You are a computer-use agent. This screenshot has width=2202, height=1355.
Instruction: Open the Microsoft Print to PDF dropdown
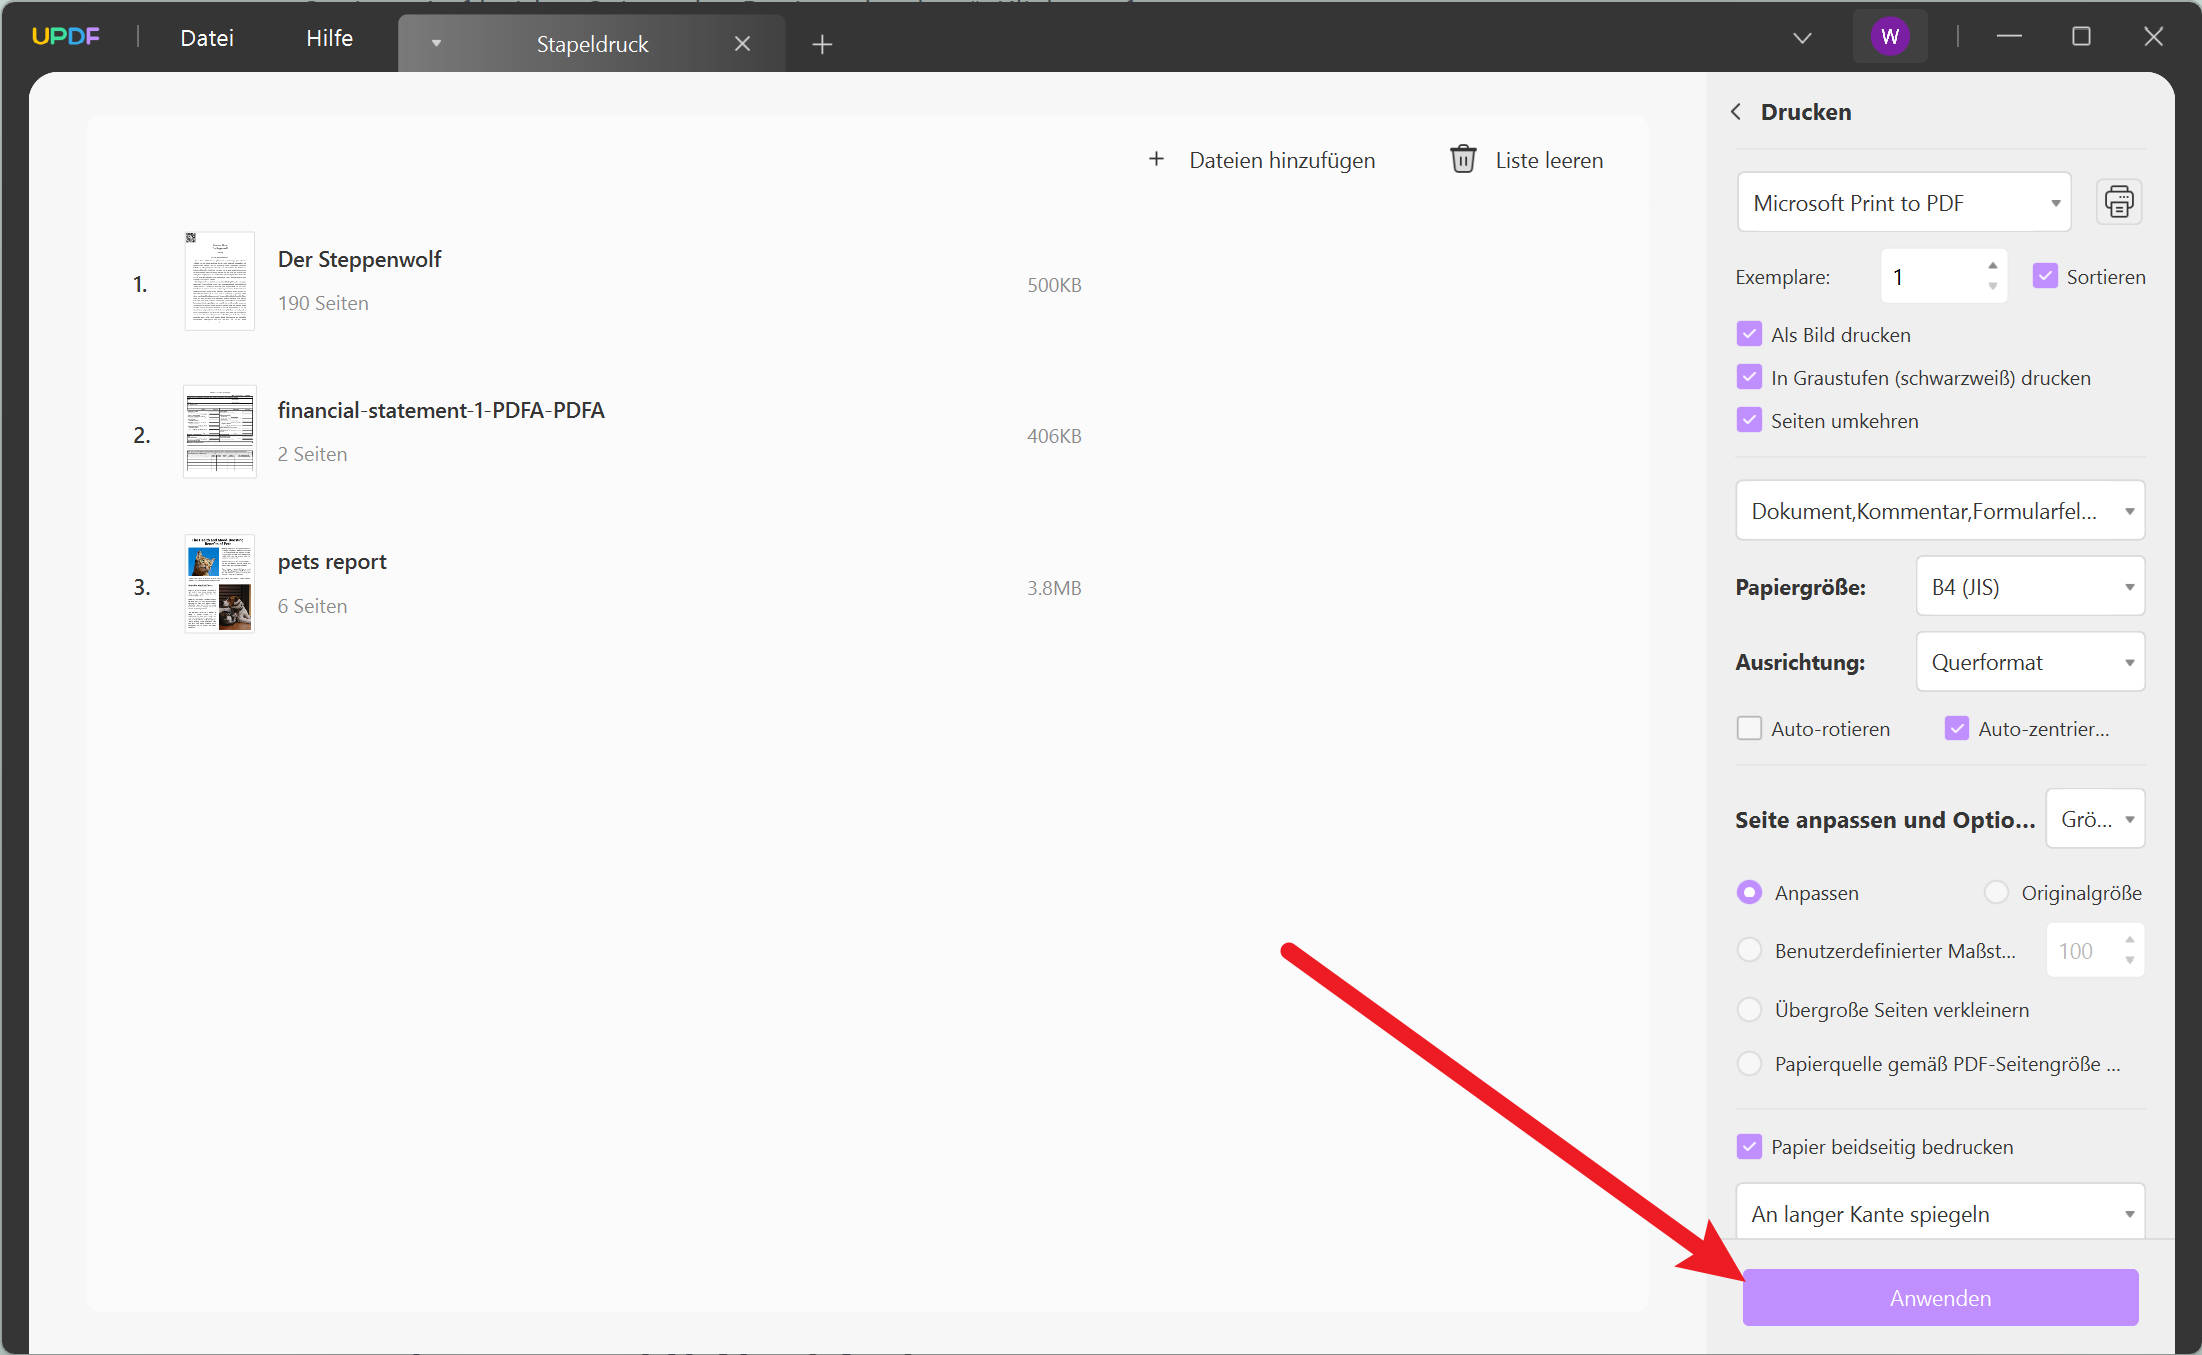[x=1903, y=203]
